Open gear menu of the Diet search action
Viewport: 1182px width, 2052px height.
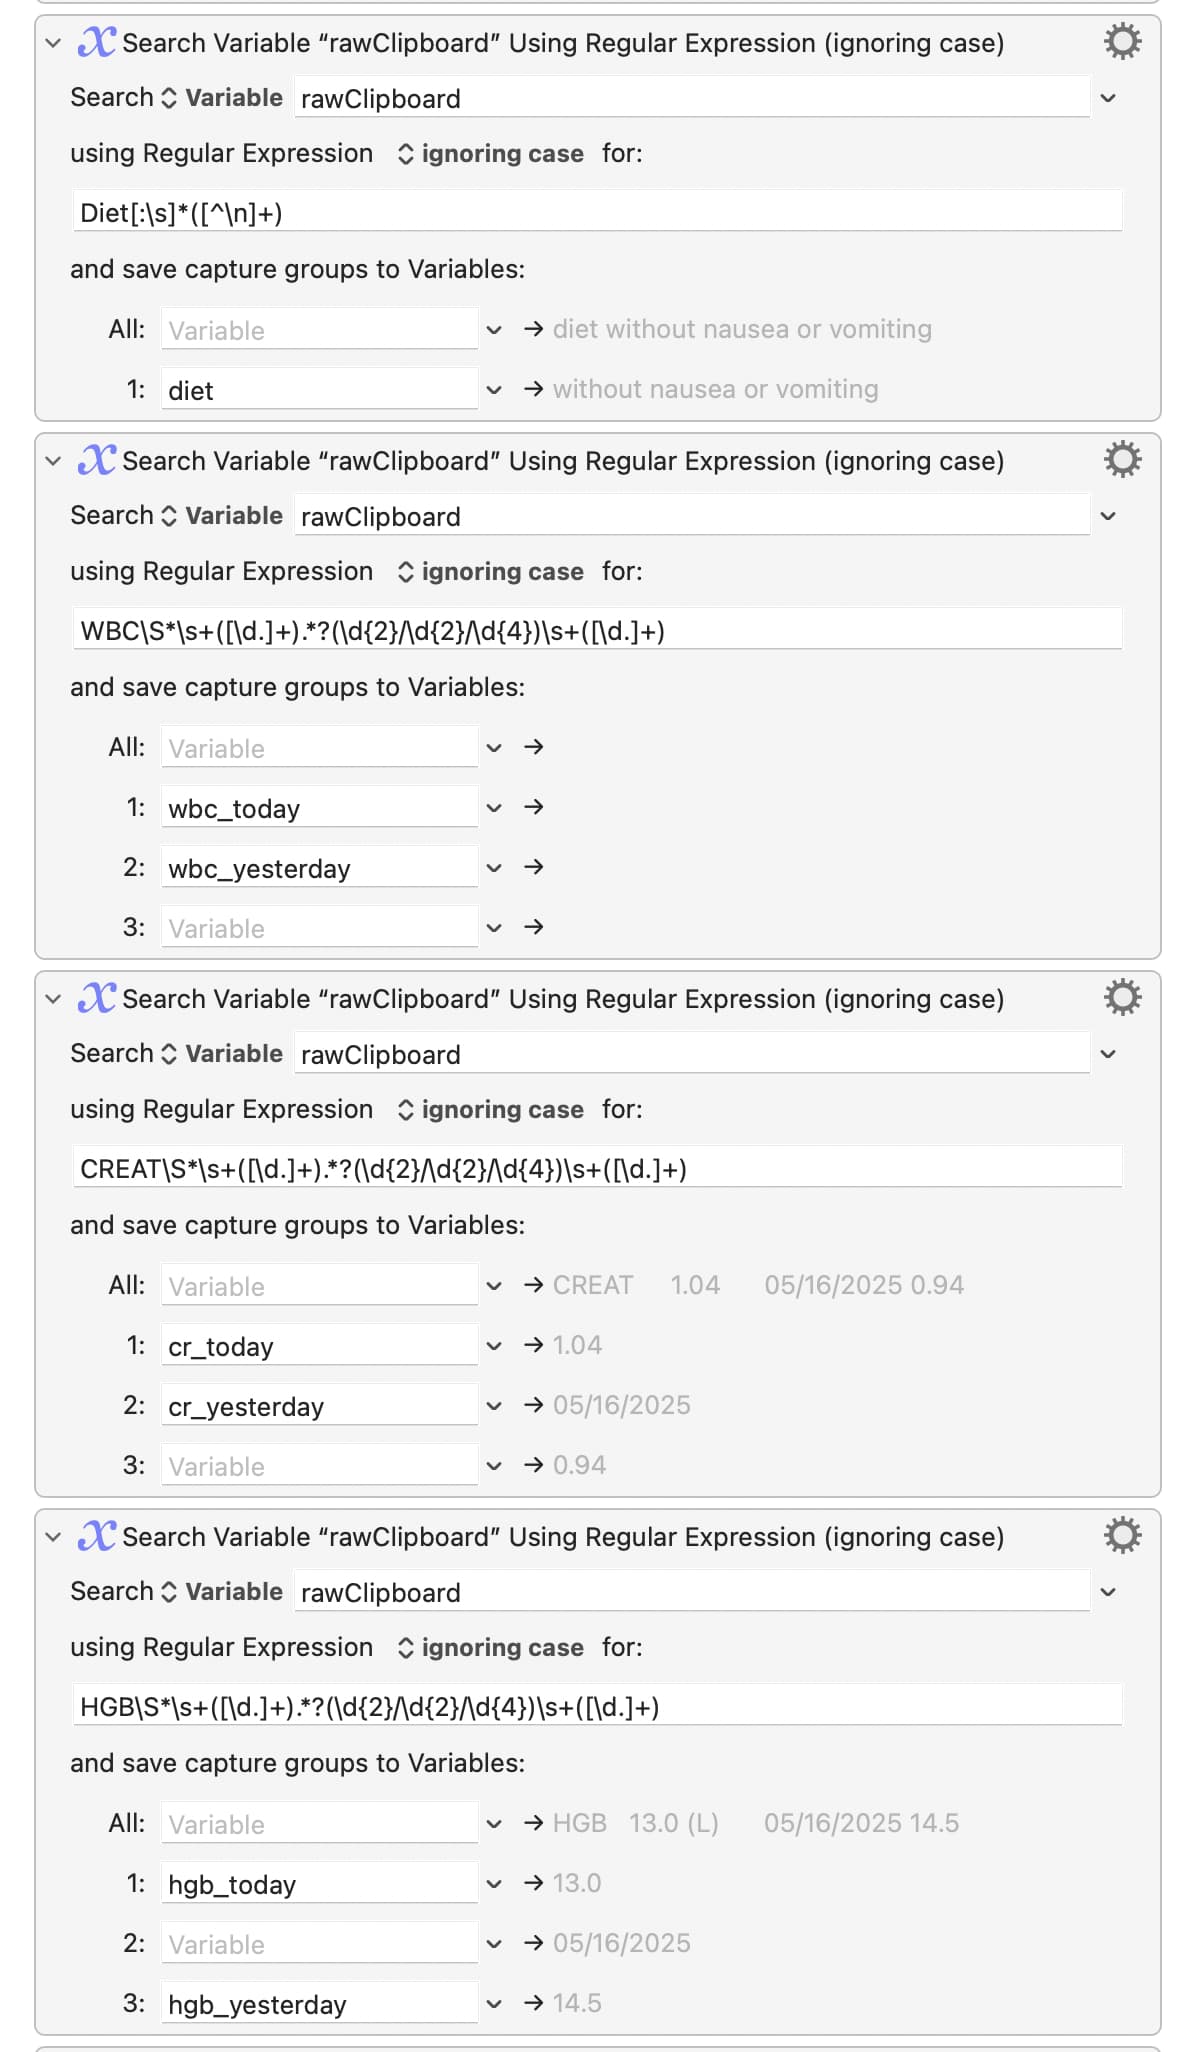click(x=1122, y=42)
